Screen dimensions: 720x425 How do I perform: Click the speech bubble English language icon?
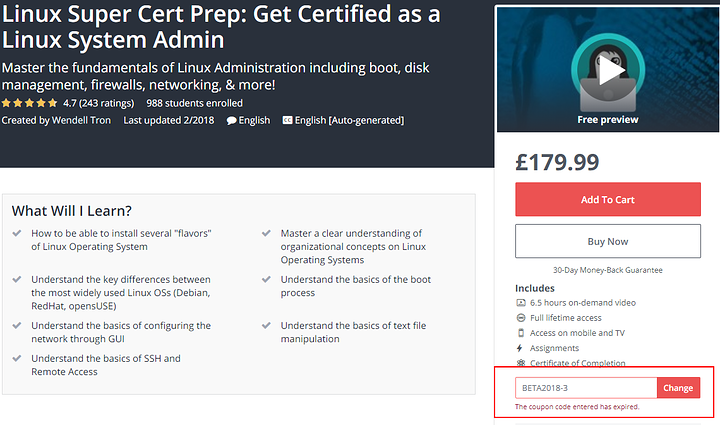(232, 120)
